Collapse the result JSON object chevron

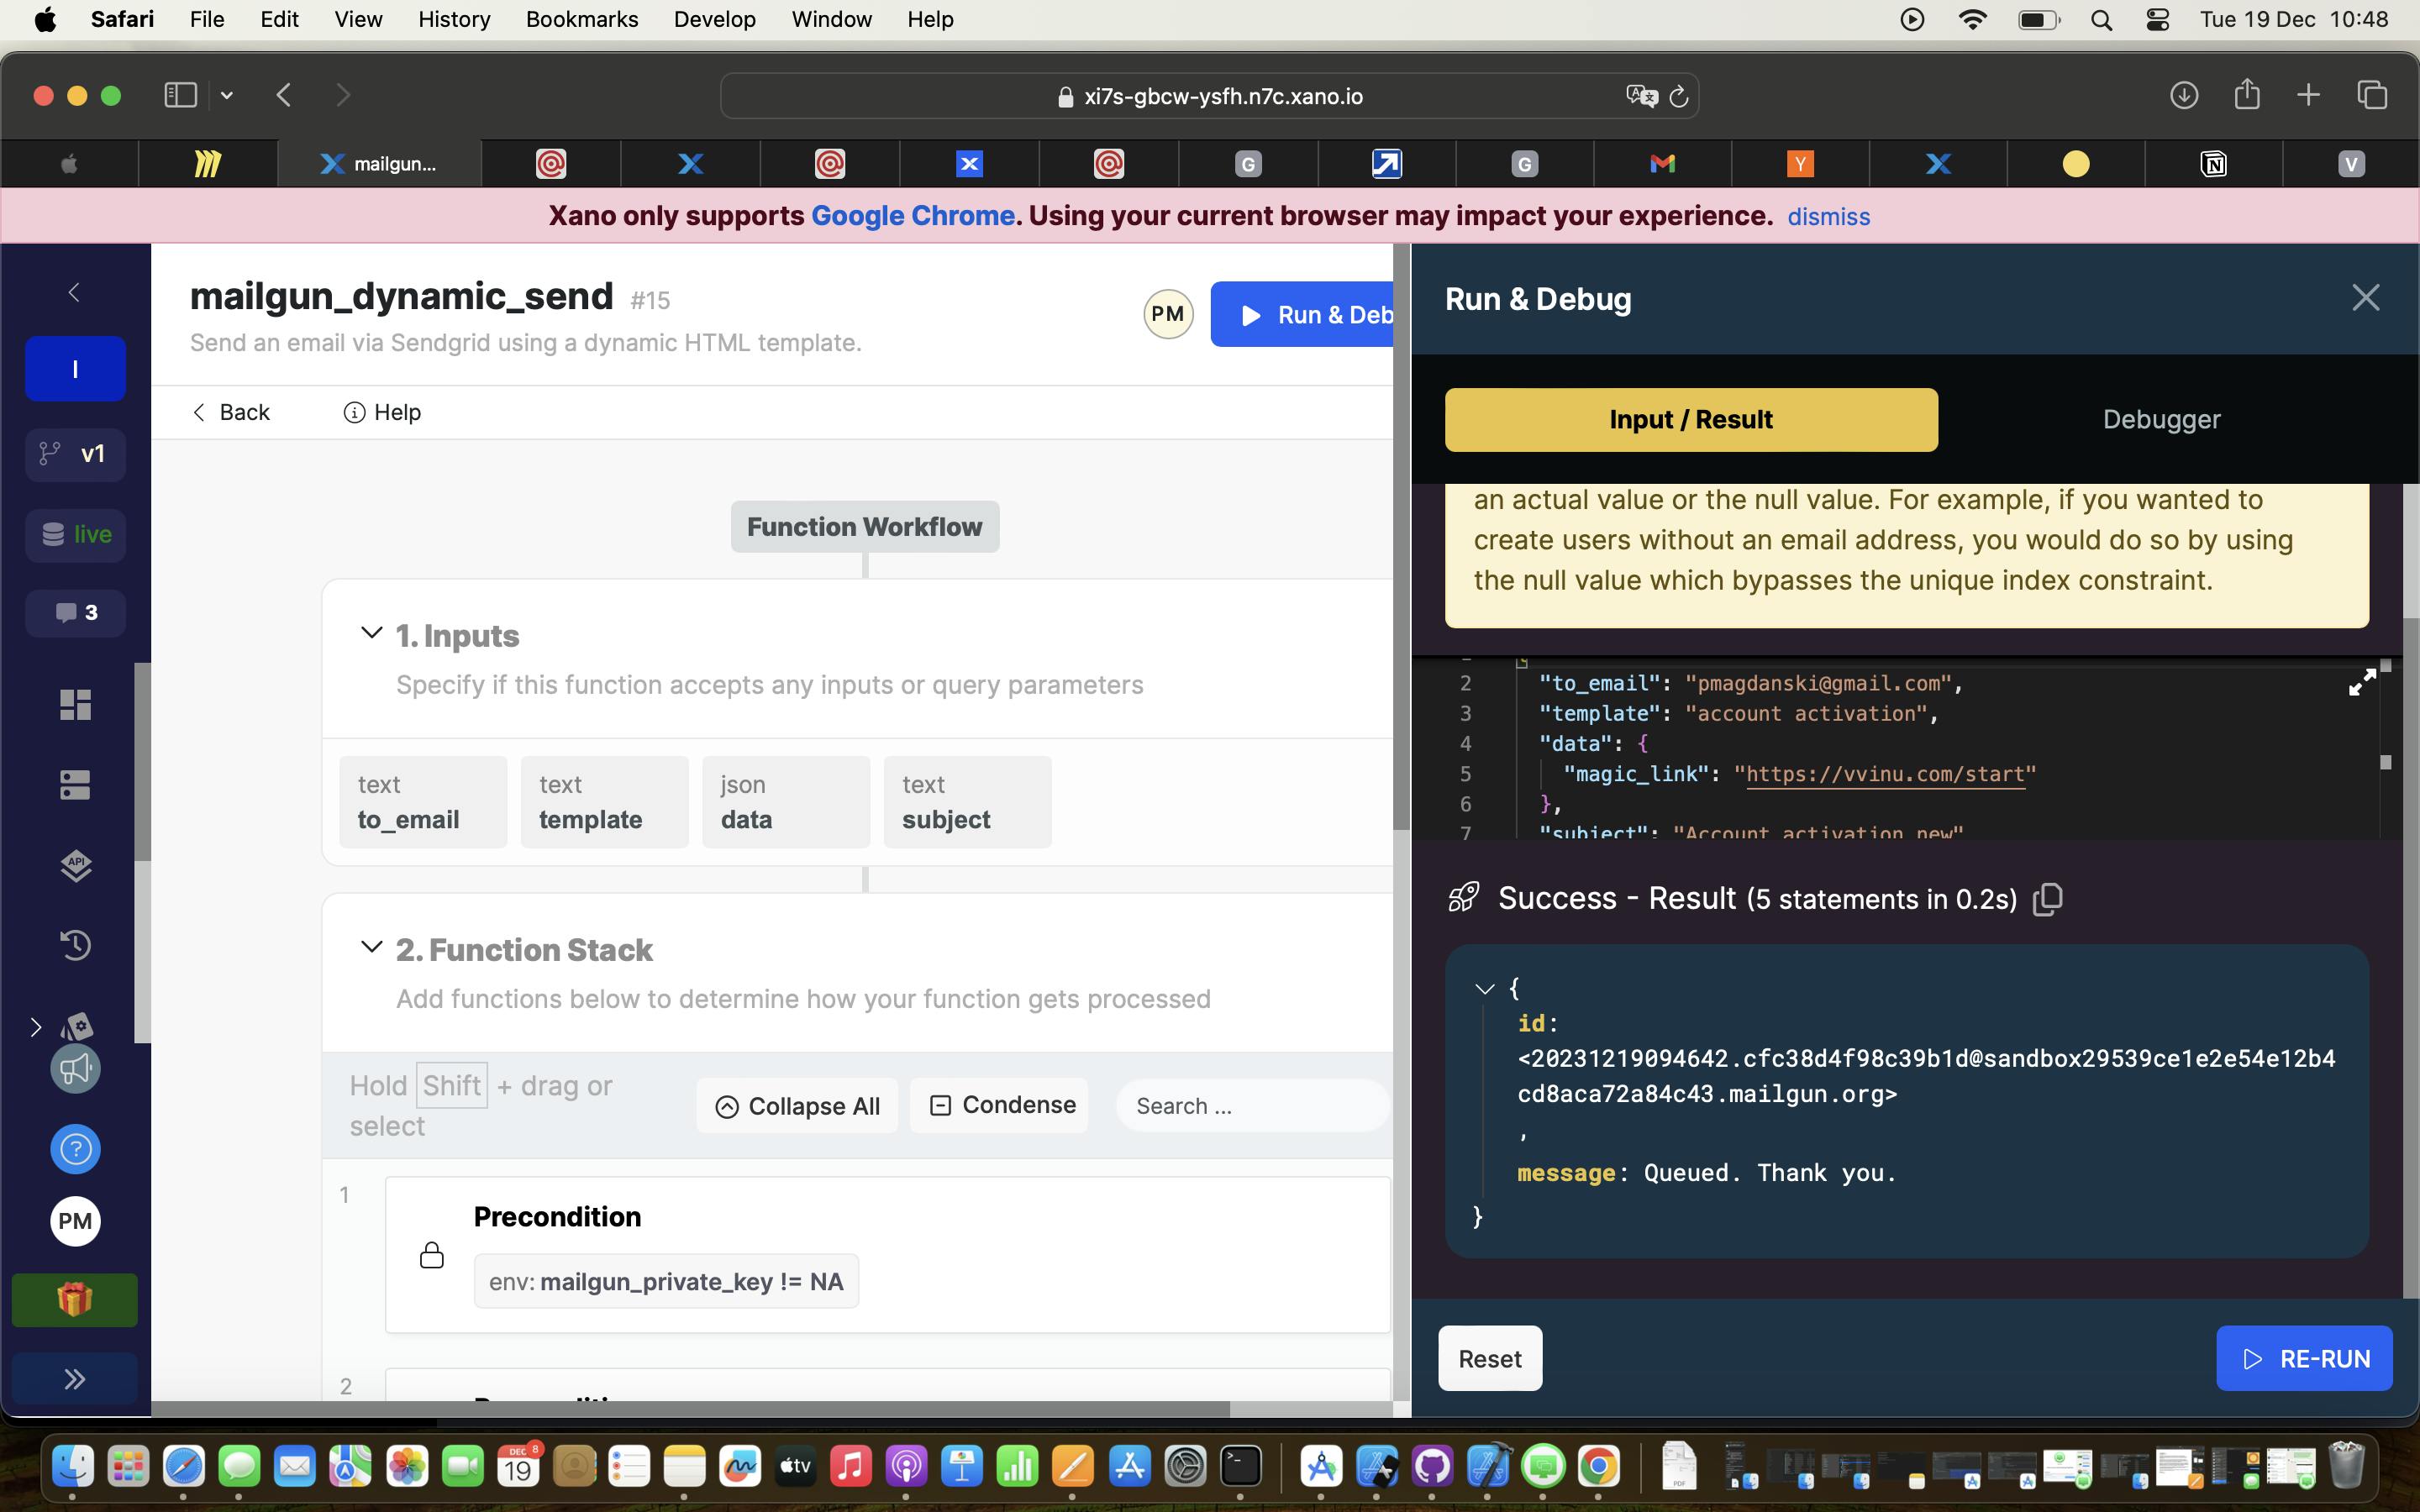point(1485,989)
